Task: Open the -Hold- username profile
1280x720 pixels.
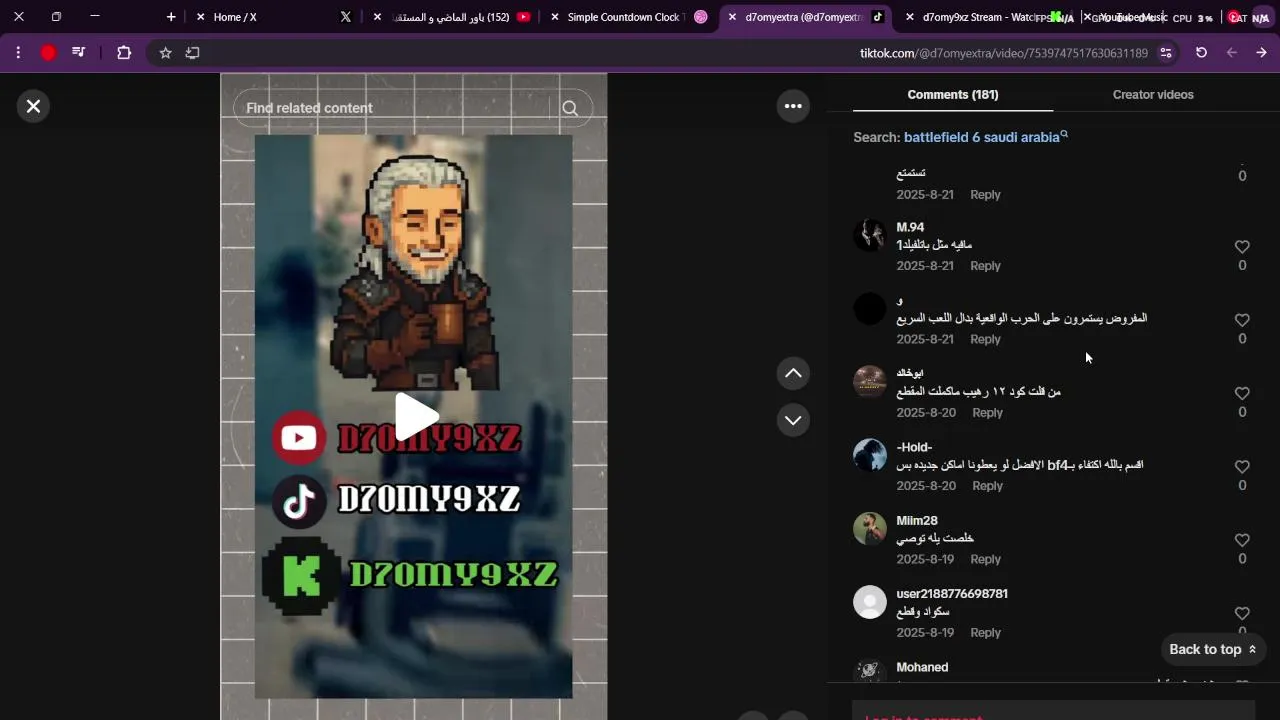Action: tap(914, 447)
